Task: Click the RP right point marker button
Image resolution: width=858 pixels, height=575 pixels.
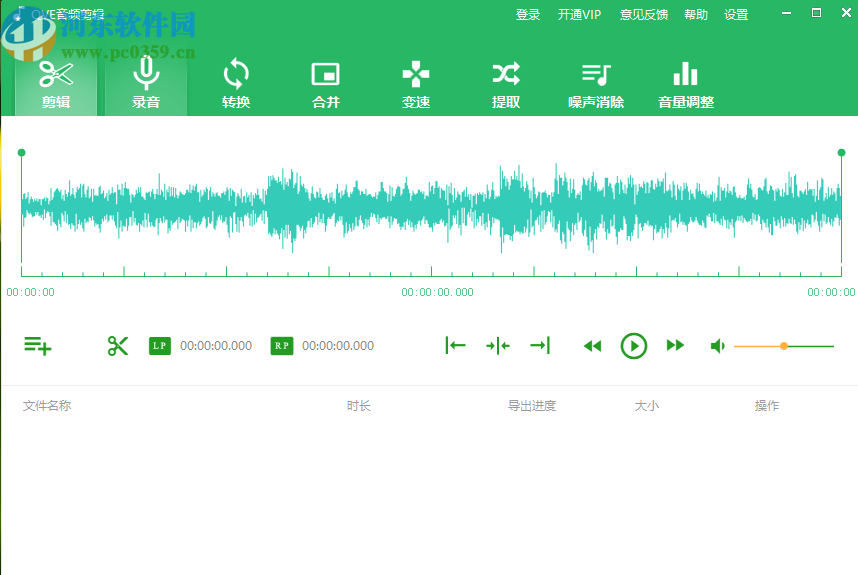Action: [x=282, y=346]
